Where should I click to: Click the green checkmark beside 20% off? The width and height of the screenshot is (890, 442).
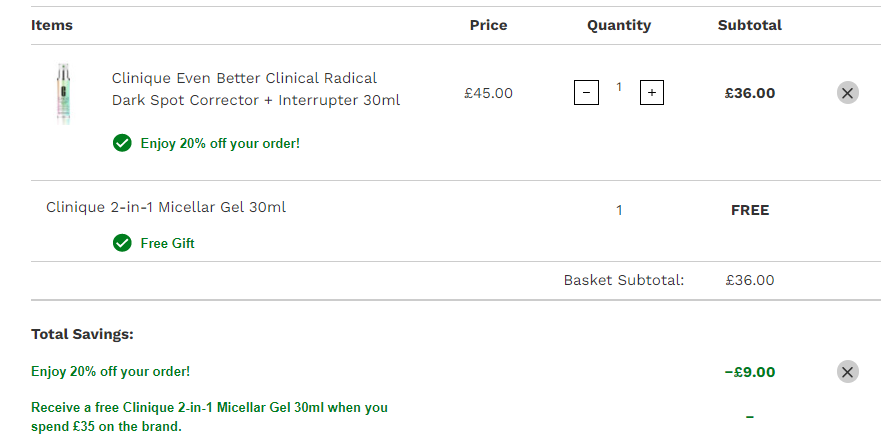[122, 144]
